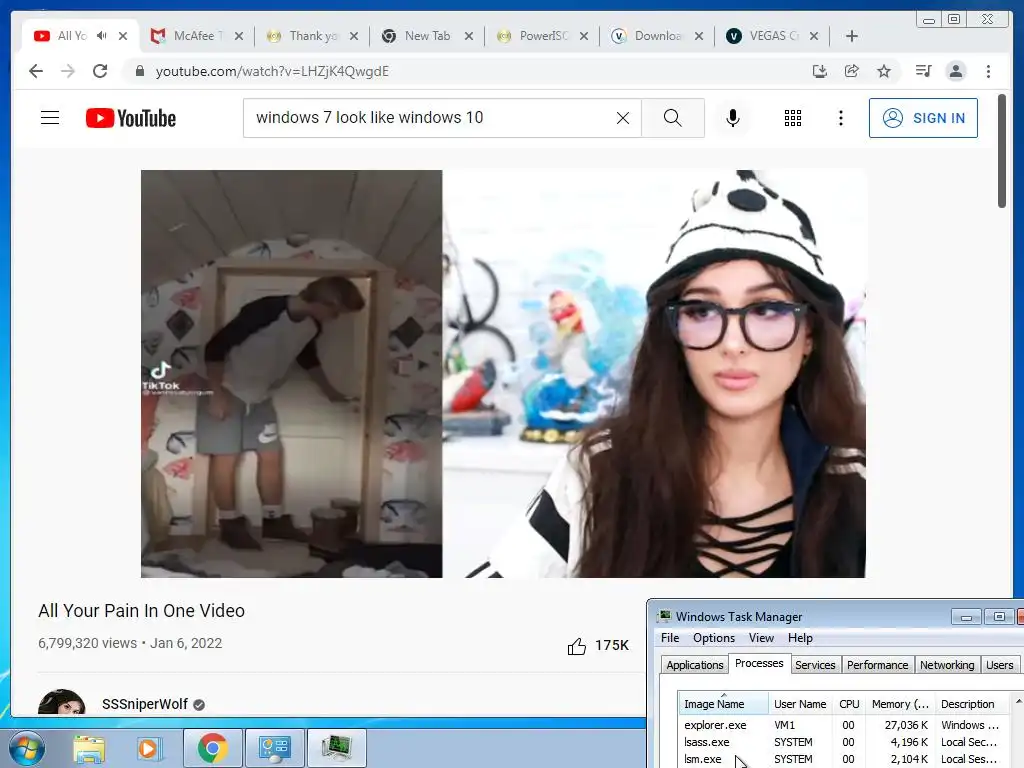Screen dimensions: 1024x768
Task: Click the share page icon in address bar
Action: point(852,71)
